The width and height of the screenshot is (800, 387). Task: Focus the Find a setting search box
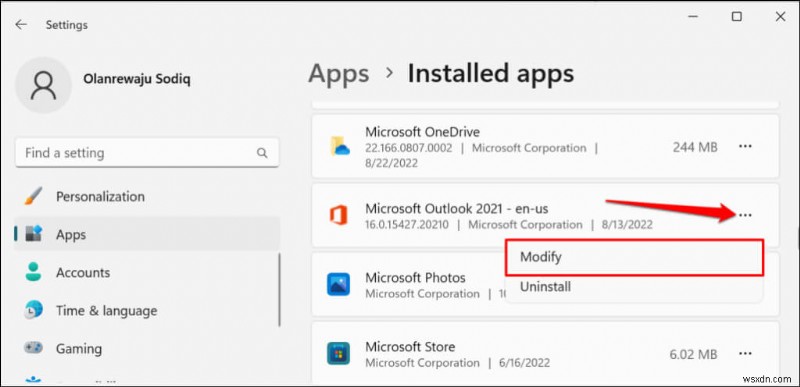[147, 152]
